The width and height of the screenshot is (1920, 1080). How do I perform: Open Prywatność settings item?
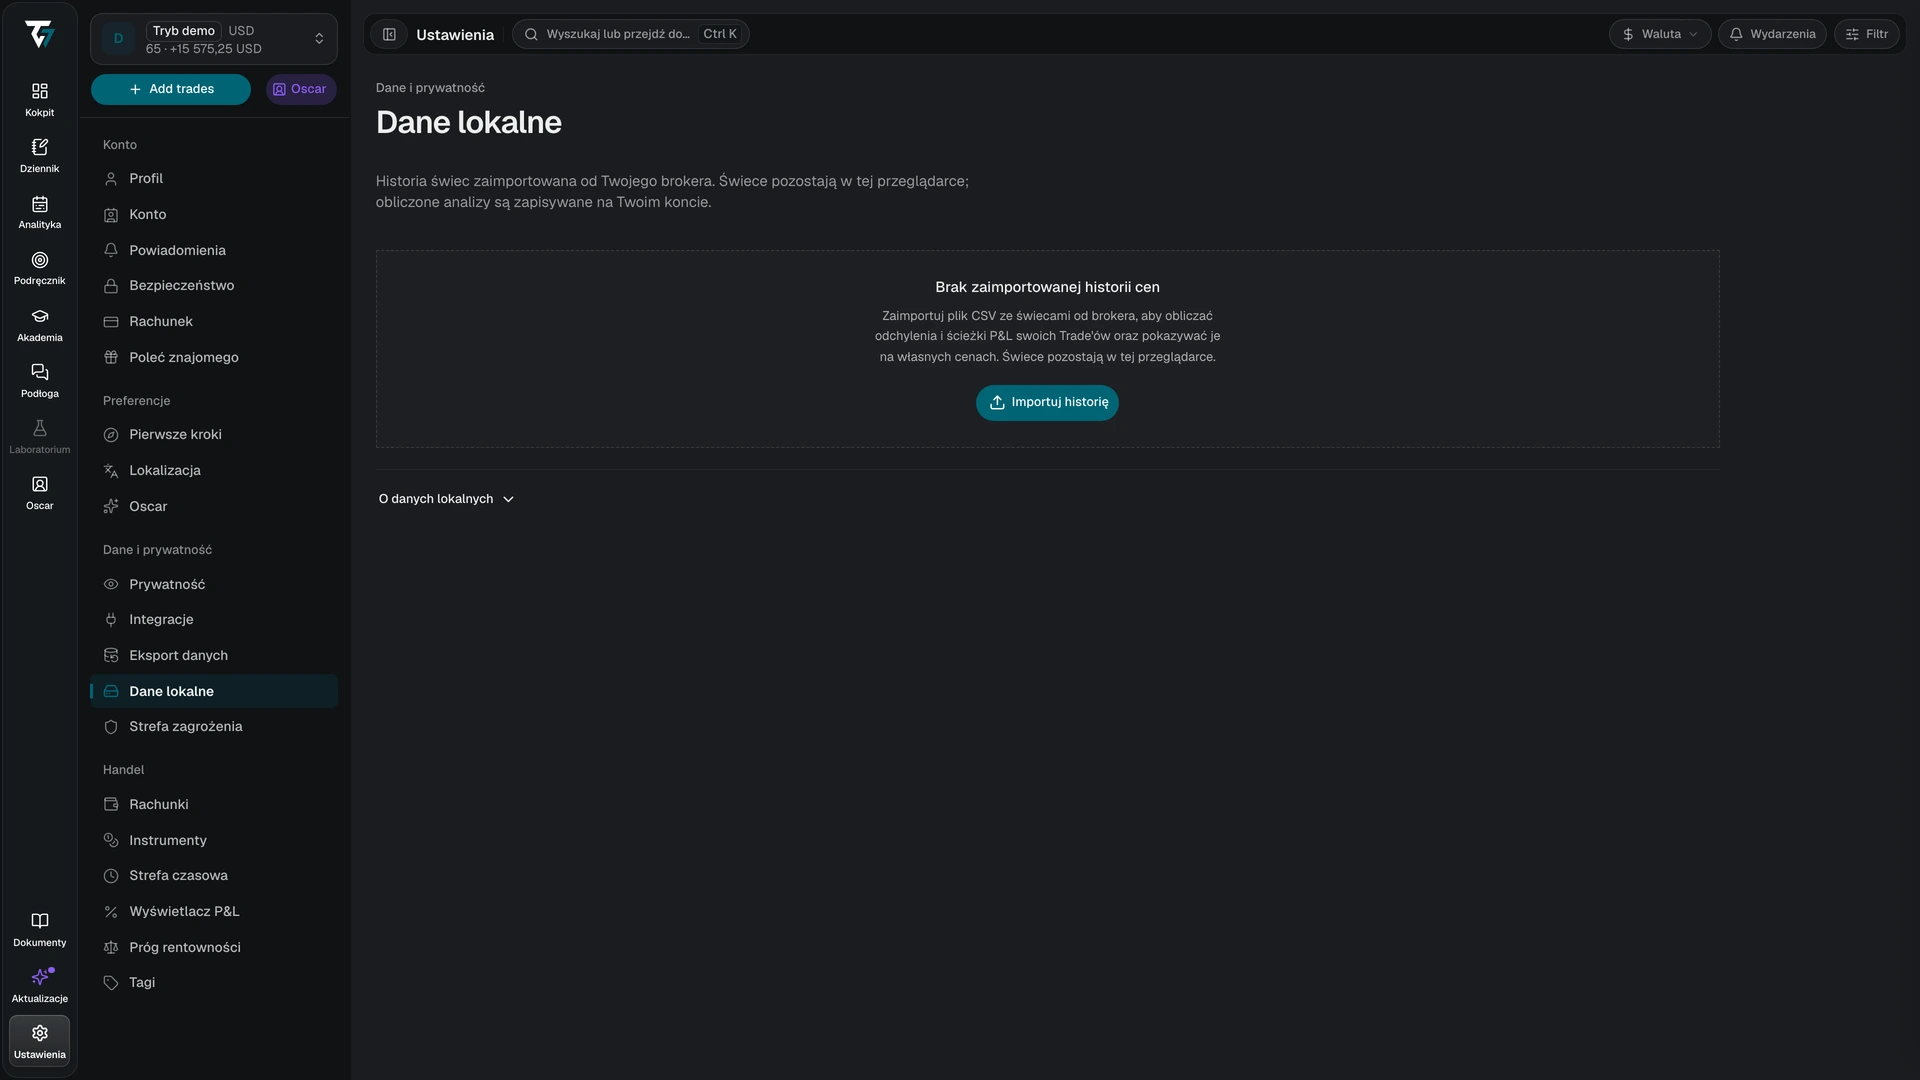click(x=214, y=585)
